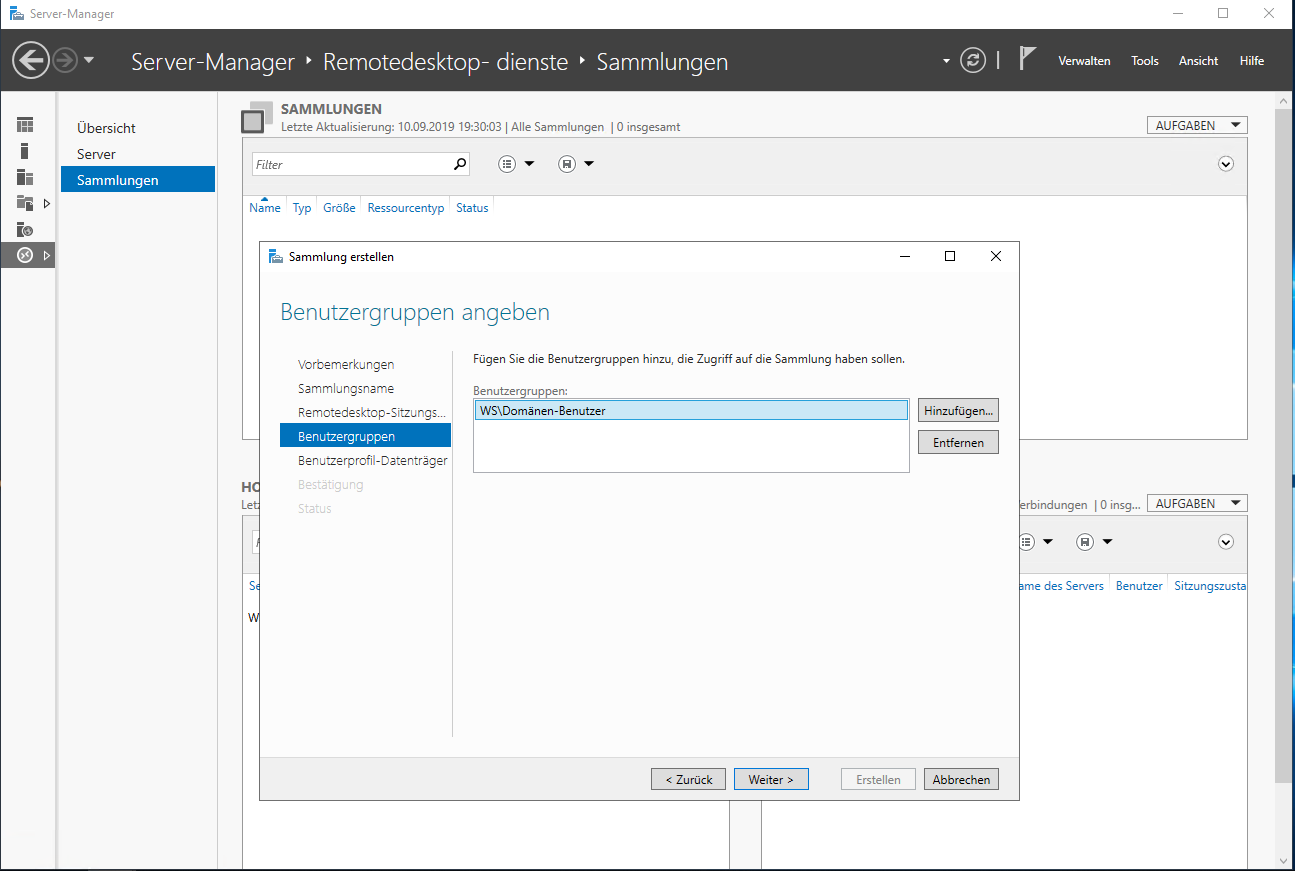Open the navigation history dropdown arrow

click(89, 61)
